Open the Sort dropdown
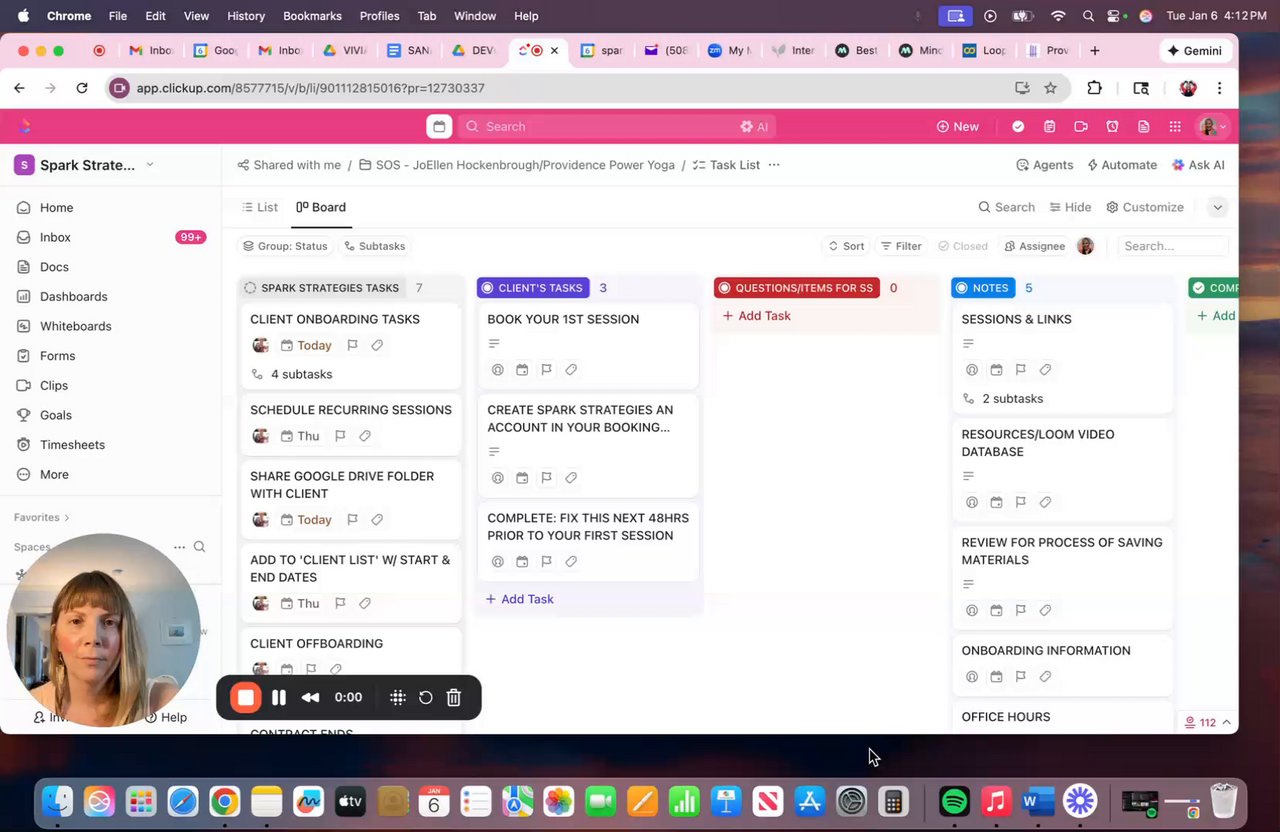The image size is (1280, 832). tap(845, 246)
